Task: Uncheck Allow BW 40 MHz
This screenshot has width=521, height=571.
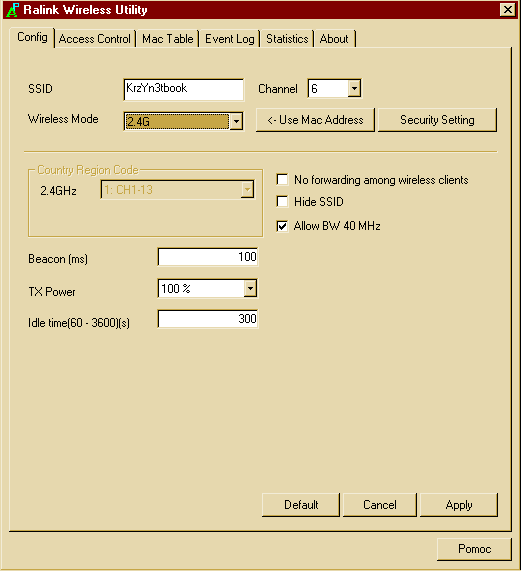Action: [282, 226]
